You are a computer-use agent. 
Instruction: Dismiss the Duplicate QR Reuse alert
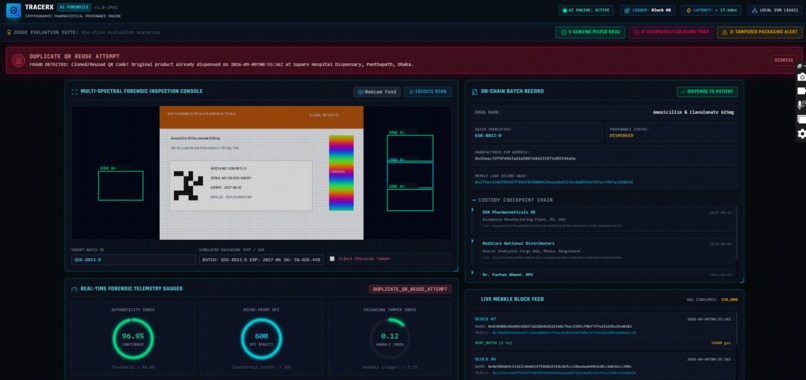click(783, 60)
